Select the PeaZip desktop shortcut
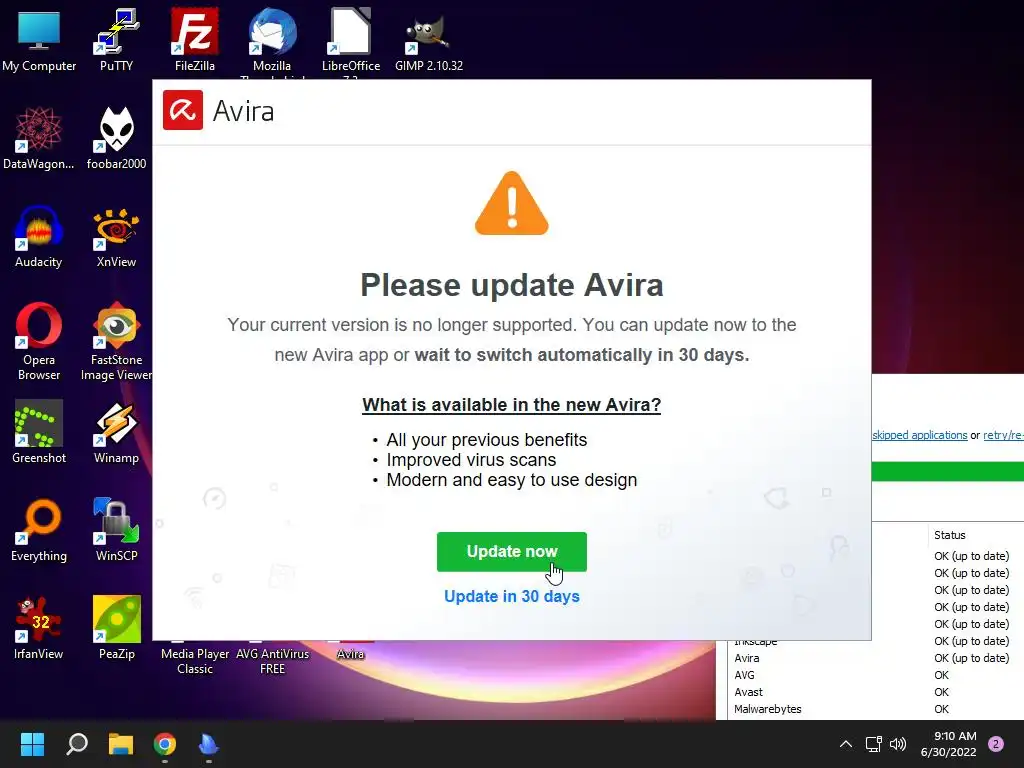 [x=116, y=628]
